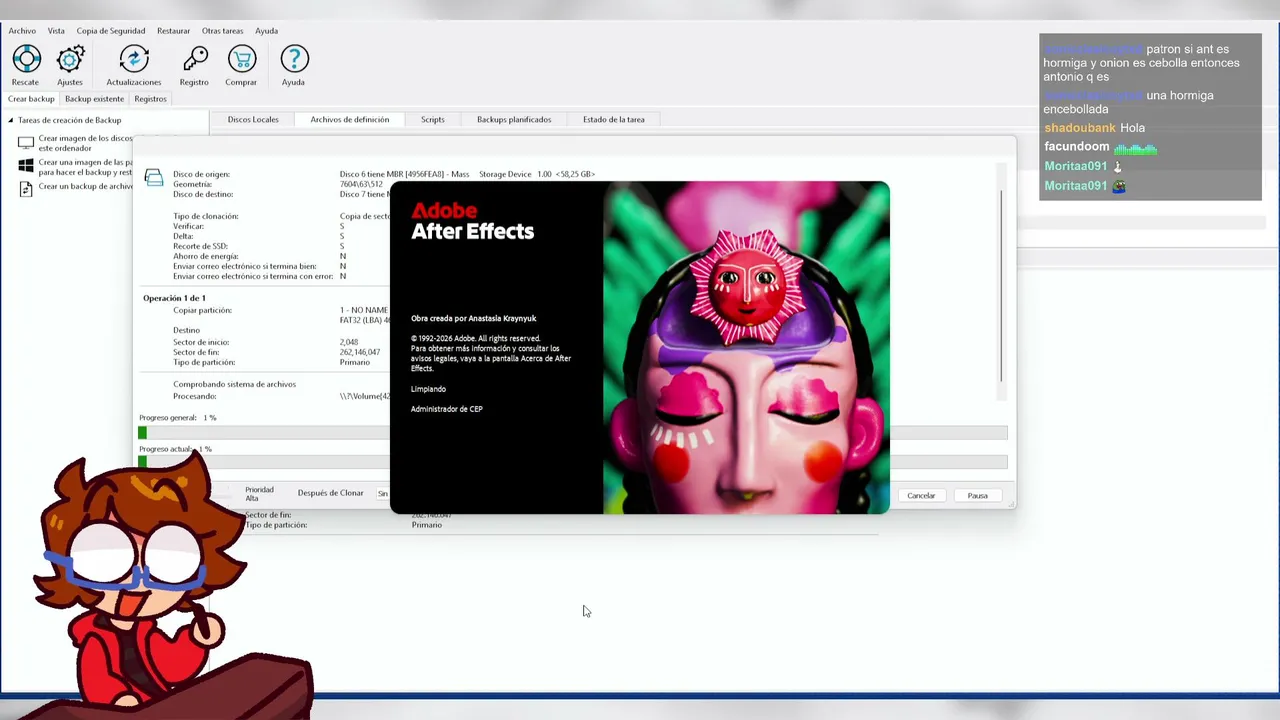This screenshot has width=1280, height=720.
Task: Select the Archivos de definición tab
Action: pos(350,120)
